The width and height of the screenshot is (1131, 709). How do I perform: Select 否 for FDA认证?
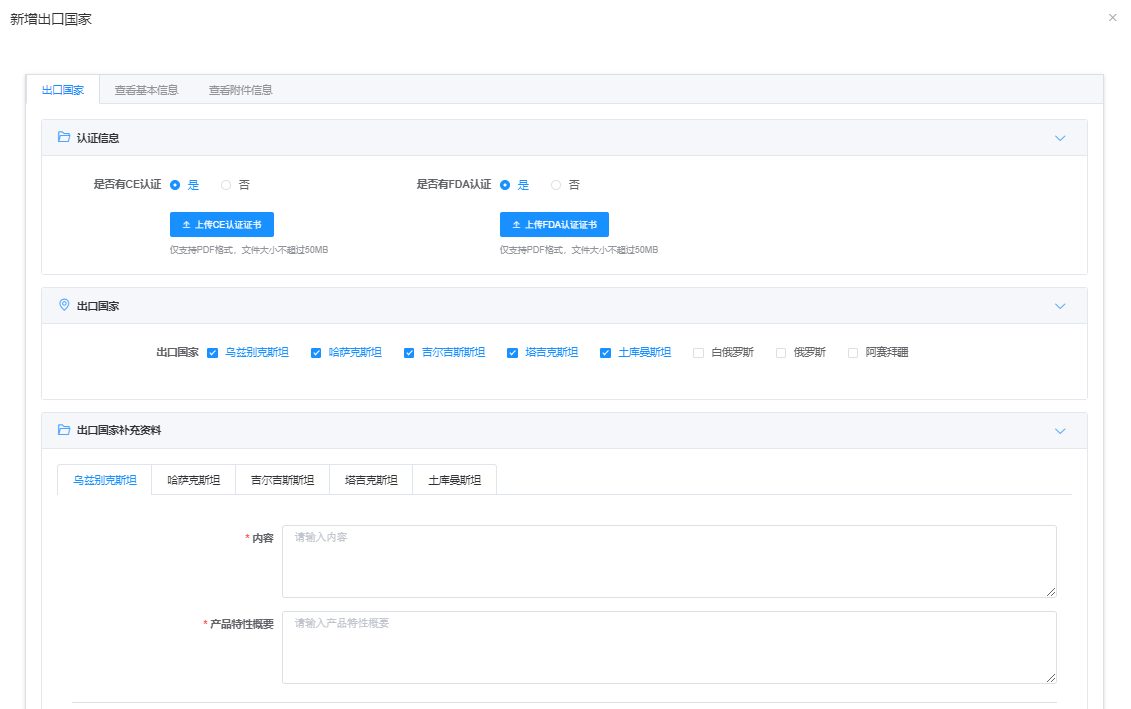pyautogui.click(x=555, y=185)
